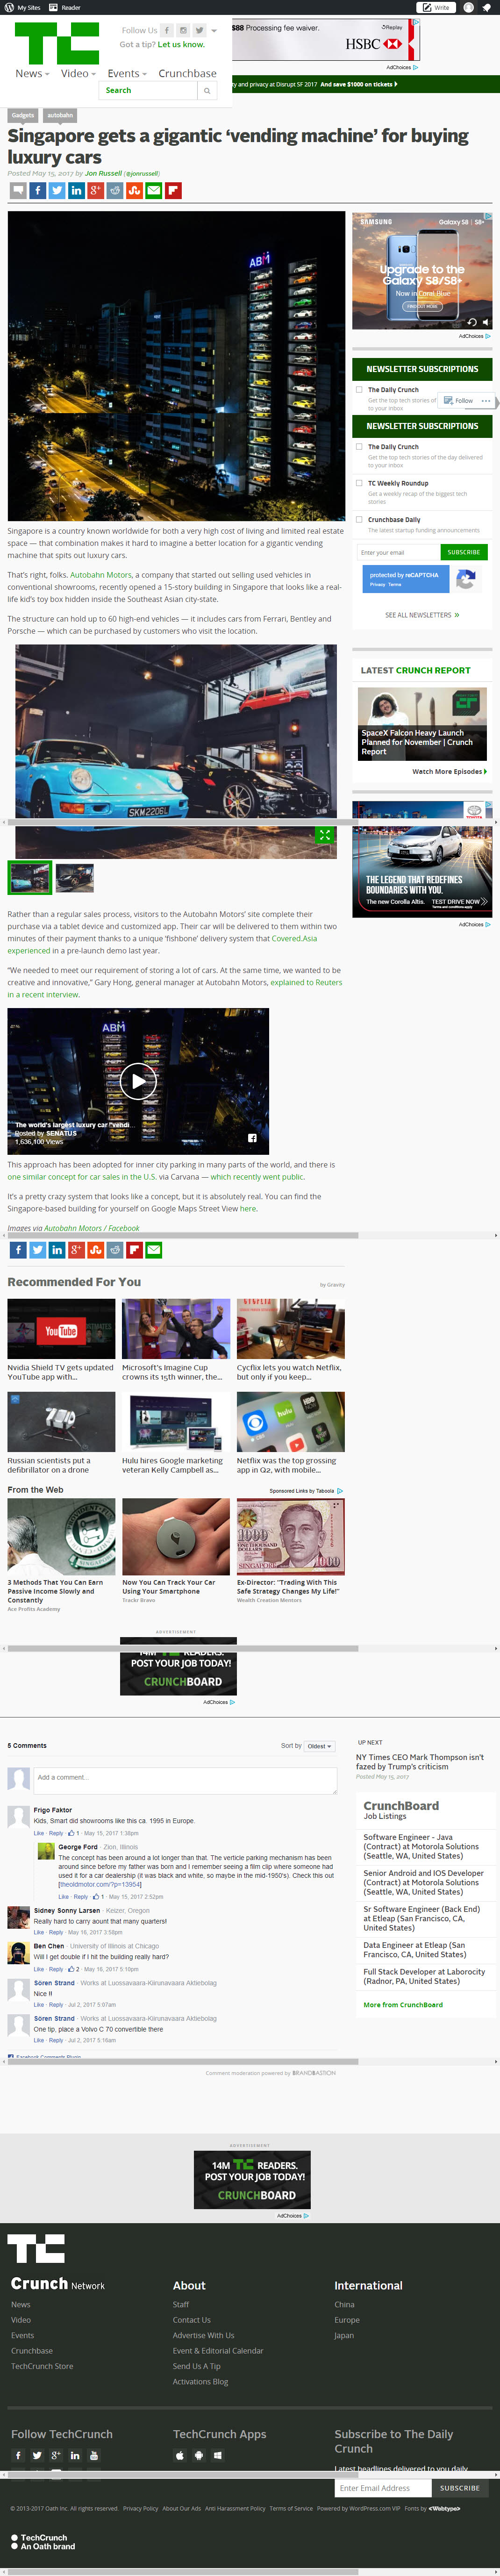Image resolution: width=500 pixels, height=2576 pixels.
Task: Open the Gadgets category tag
Action: pyautogui.click(x=23, y=115)
